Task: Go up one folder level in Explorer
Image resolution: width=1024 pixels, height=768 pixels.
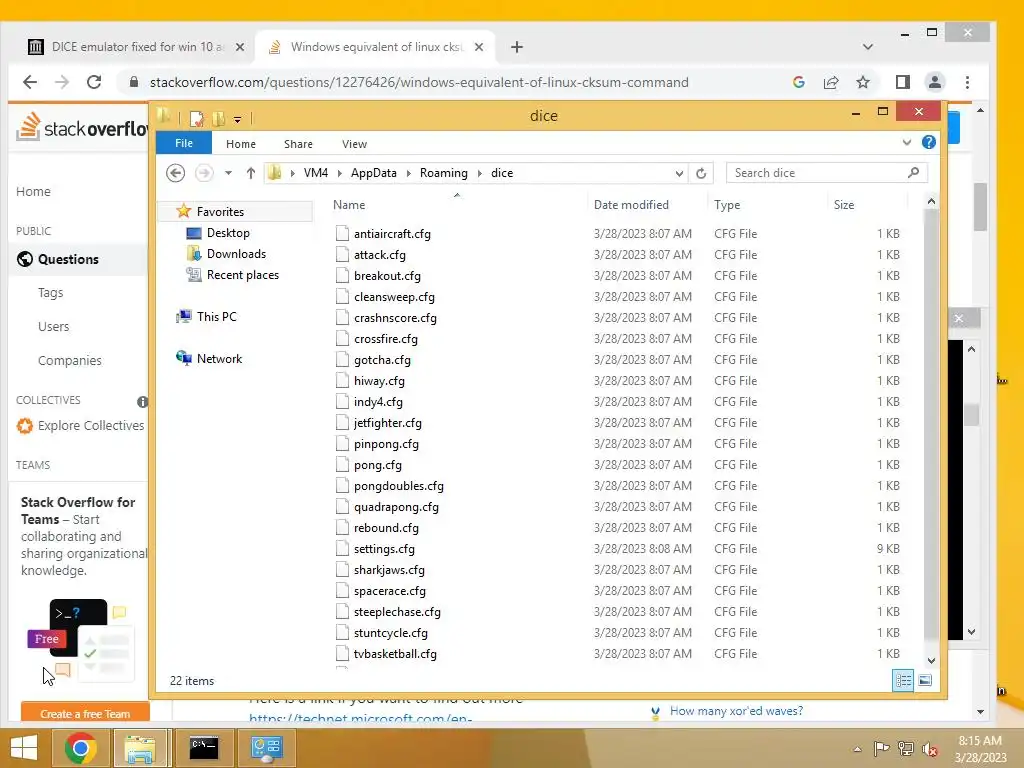Action: (251, 173)
